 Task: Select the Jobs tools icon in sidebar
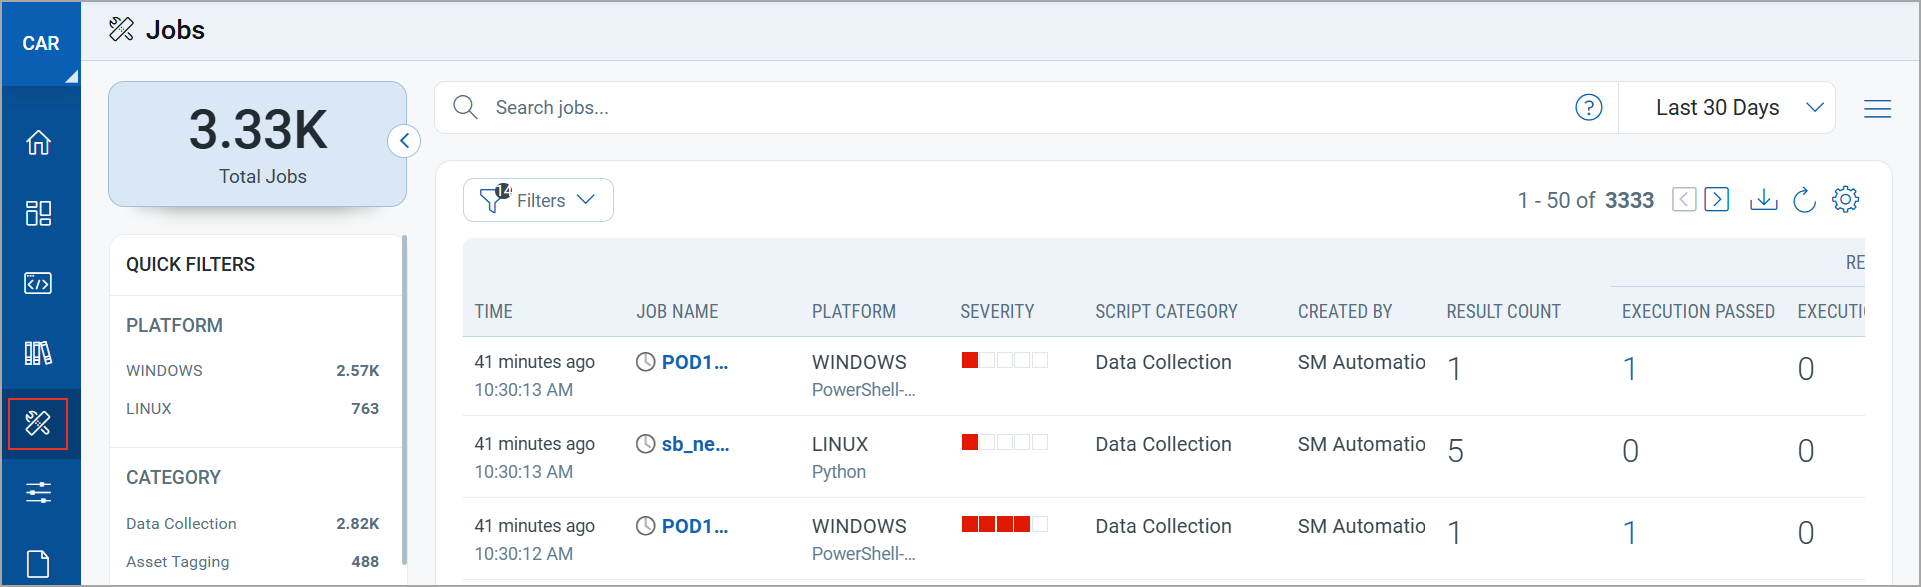(x=38, y=423)
